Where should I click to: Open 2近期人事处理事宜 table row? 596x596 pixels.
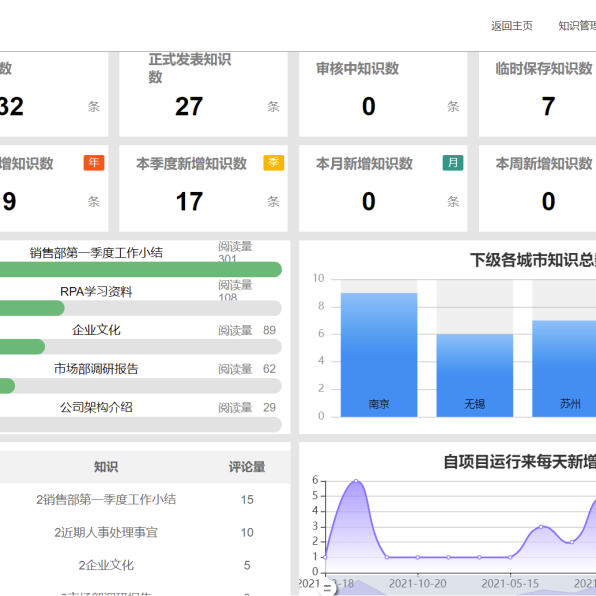click(145, 532)
